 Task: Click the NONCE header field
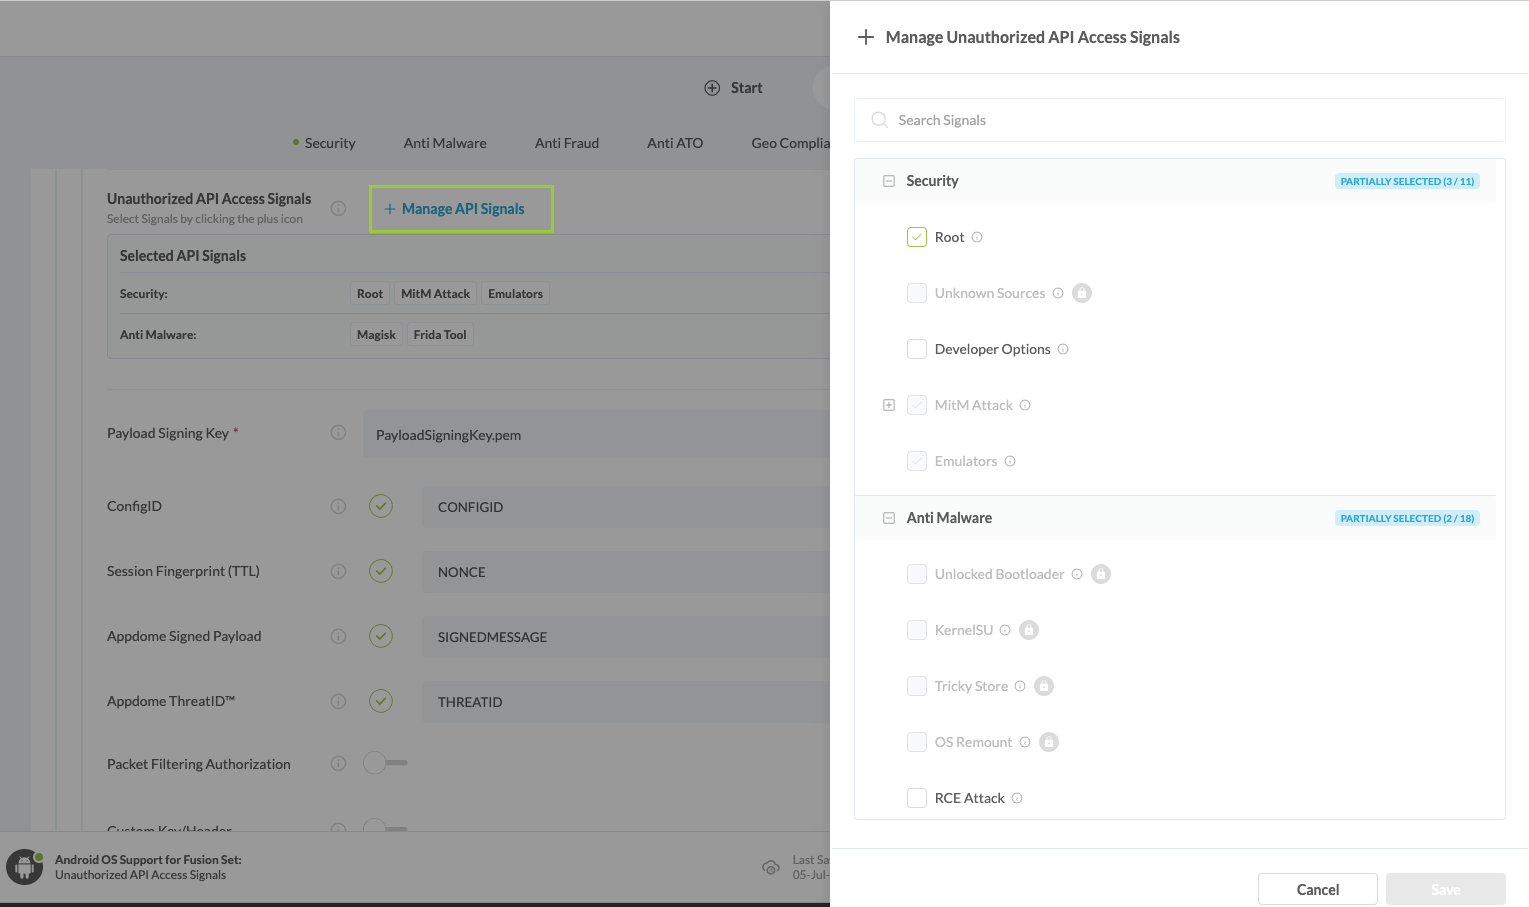coord(626,572)
